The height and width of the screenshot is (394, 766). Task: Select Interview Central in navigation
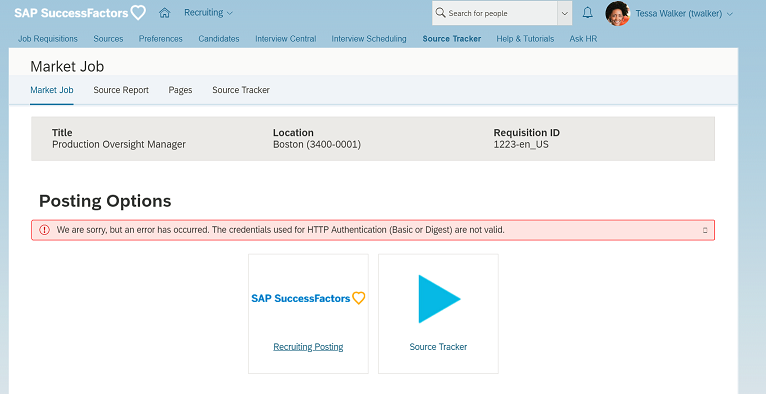click(285, 39)
